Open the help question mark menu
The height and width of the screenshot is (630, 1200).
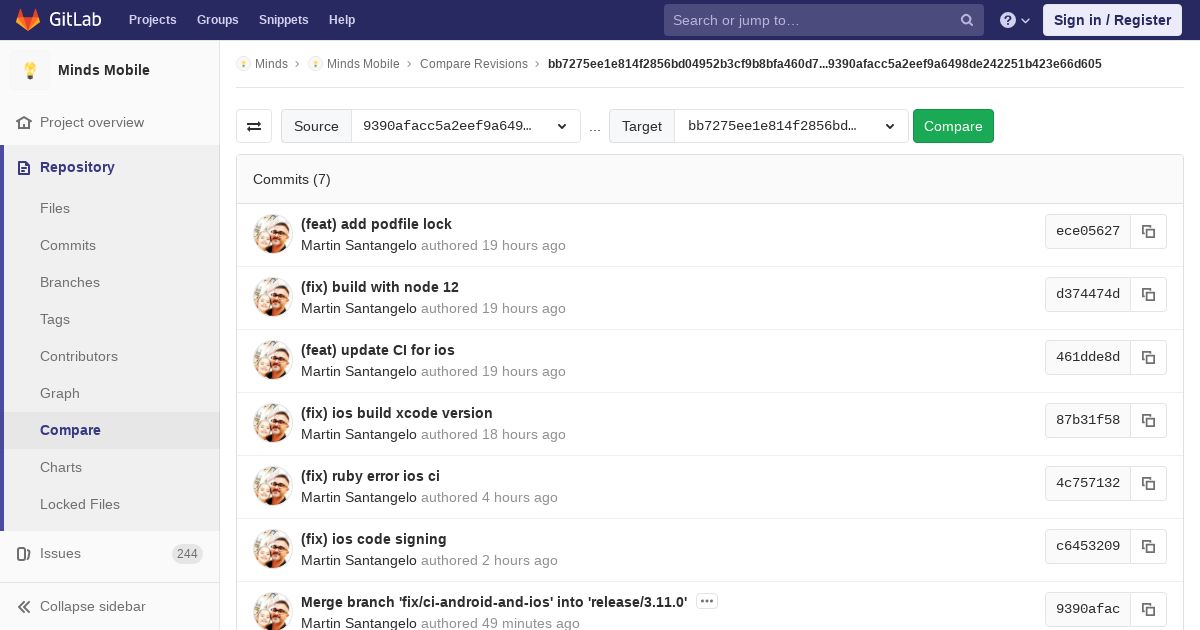click(x=1015, y=20)
